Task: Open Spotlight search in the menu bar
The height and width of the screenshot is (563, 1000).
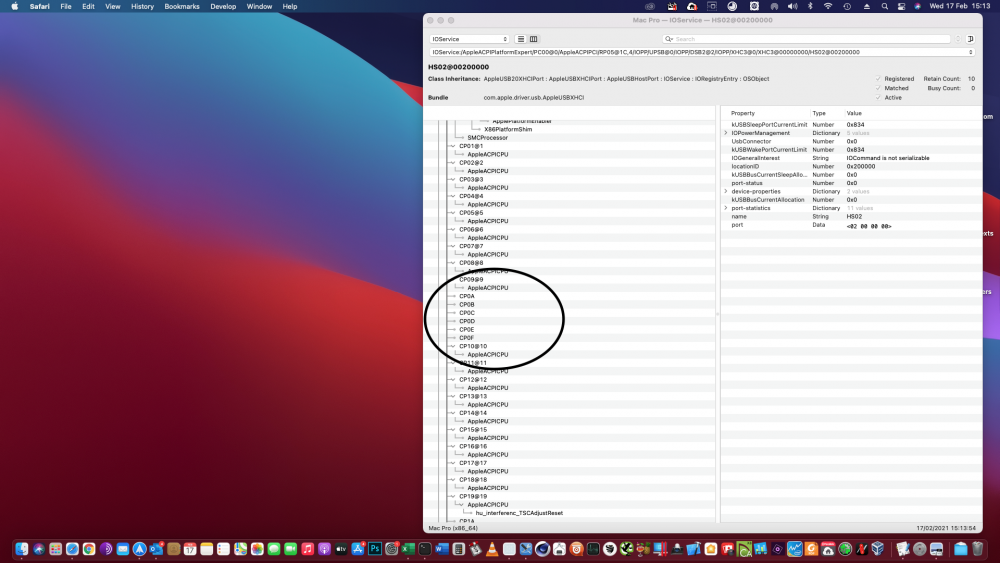Action: [884, 6]
